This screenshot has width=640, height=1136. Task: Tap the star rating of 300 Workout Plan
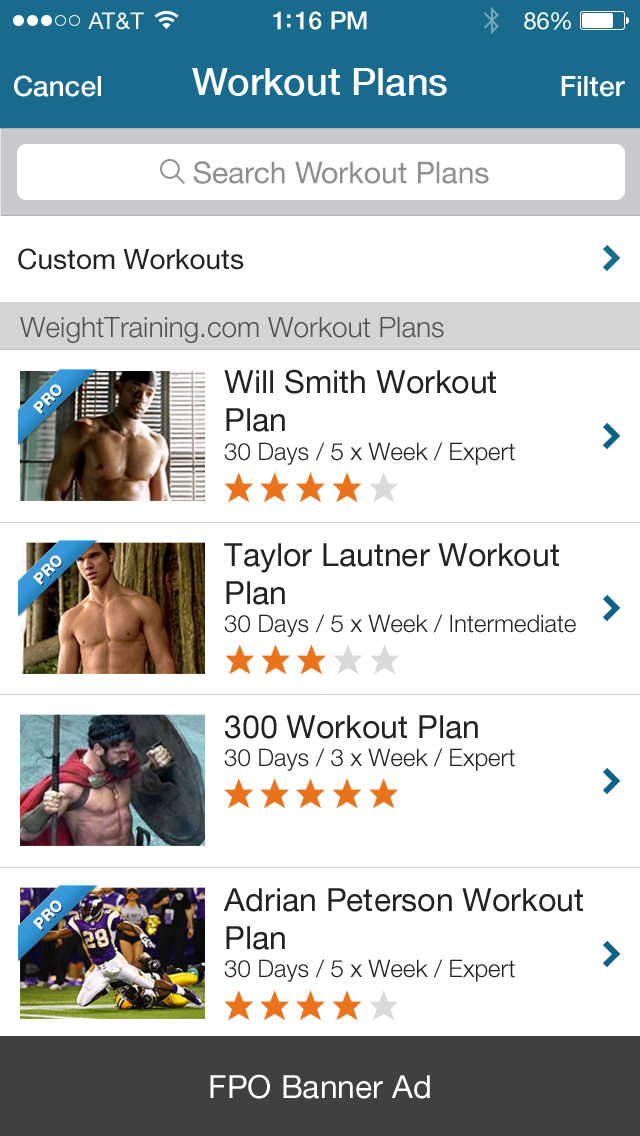(x=311, y=795)
